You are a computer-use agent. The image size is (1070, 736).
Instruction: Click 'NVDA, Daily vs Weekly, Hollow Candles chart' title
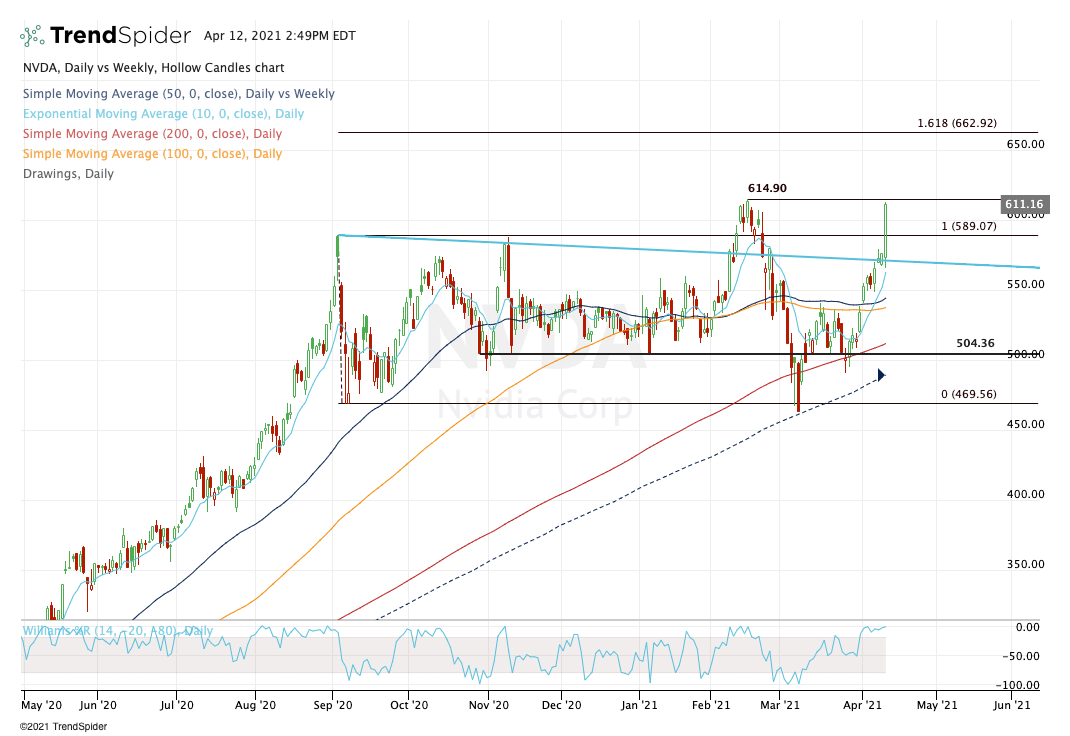coord(154,68)
